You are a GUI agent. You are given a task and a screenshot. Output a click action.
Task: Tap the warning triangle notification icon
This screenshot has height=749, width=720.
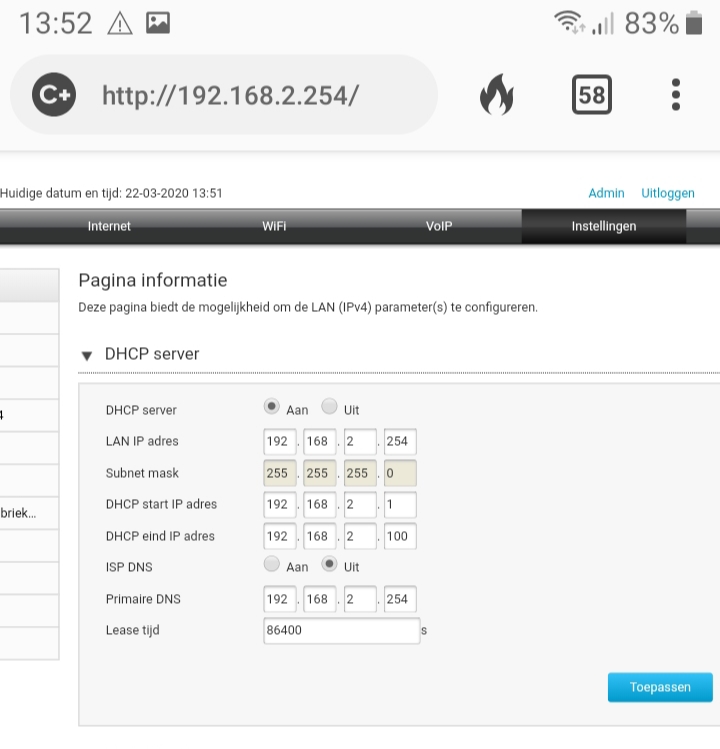click(x=119, y=23)
